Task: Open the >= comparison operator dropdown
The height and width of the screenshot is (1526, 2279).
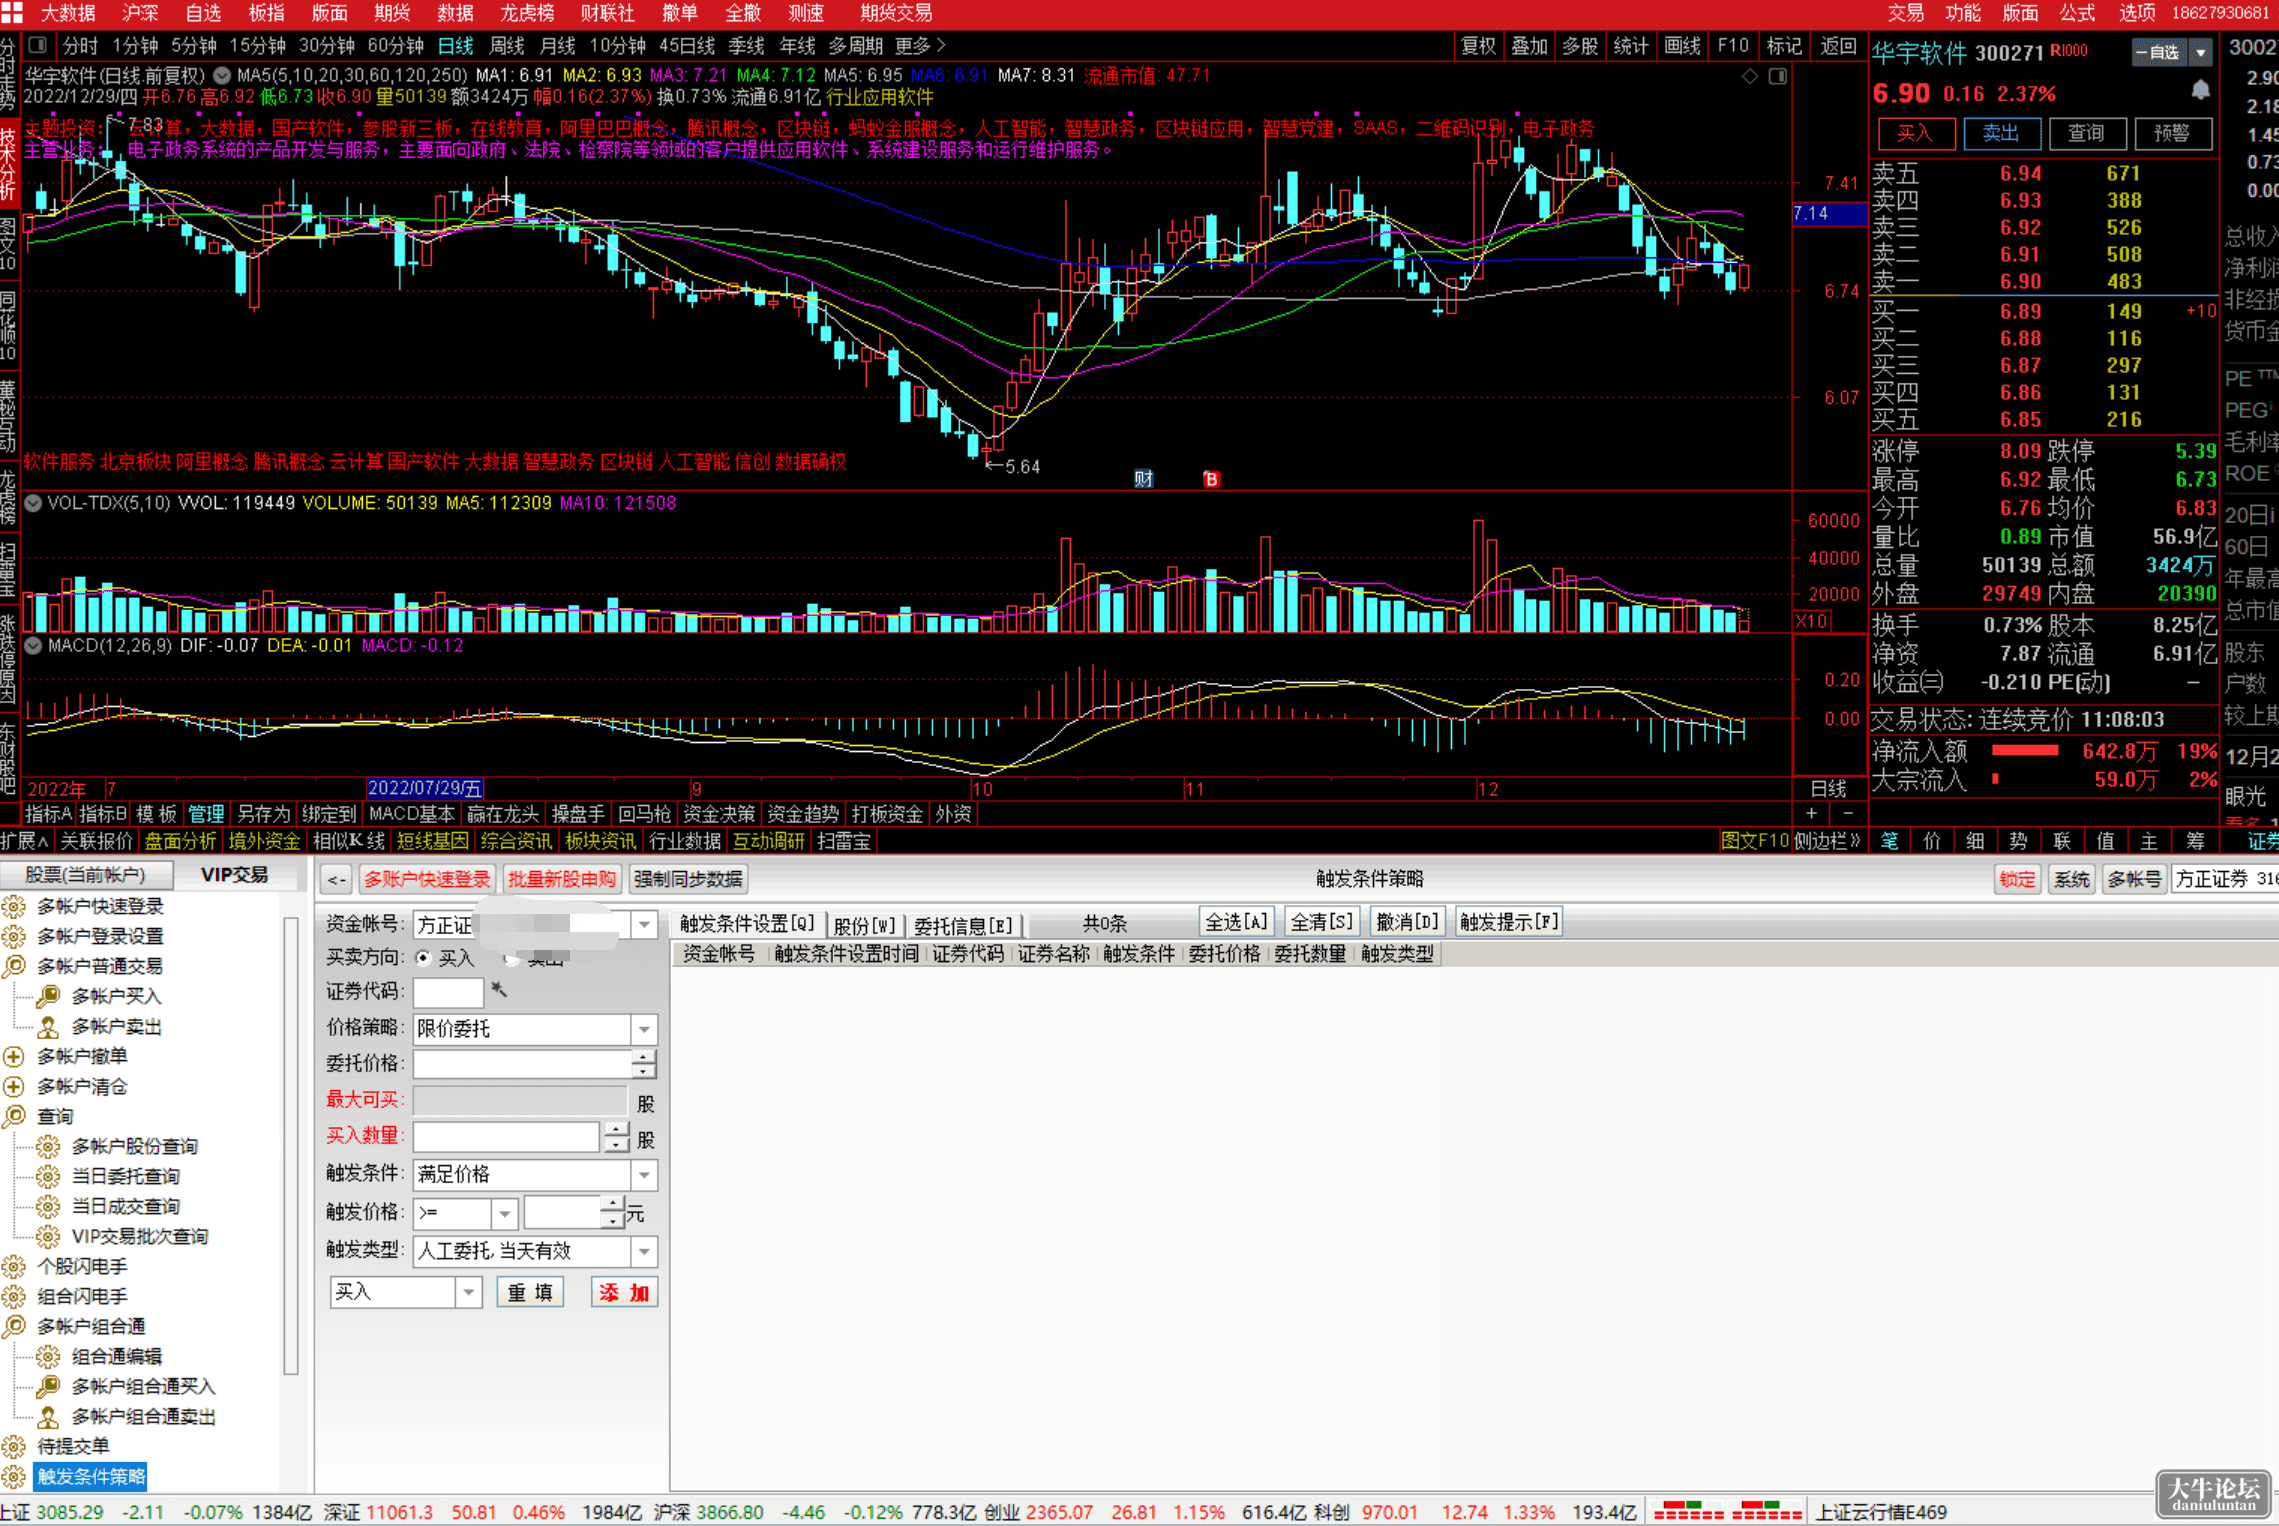Action: 505,1214
